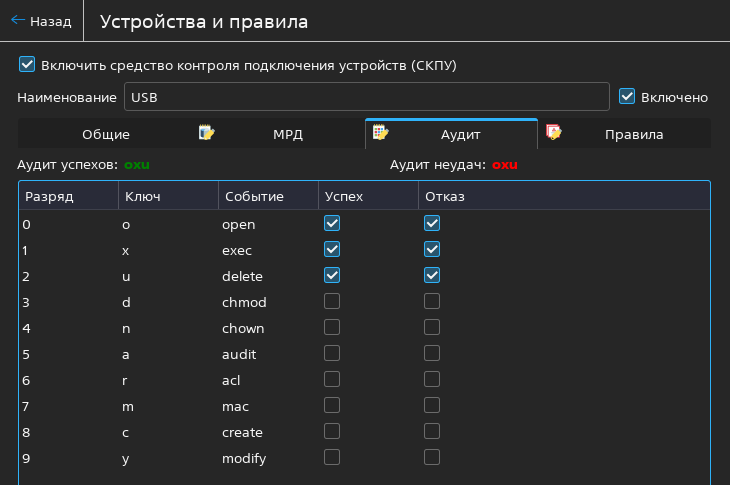Click the notepad icon on МРД tab
730x485 pixels.
207,133
